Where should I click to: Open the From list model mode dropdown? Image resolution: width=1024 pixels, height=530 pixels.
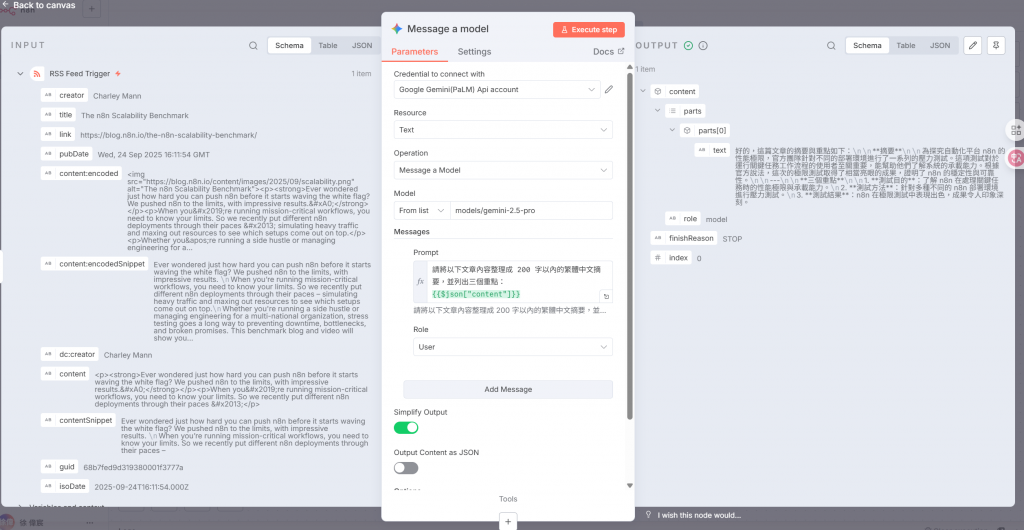point(421,210)
